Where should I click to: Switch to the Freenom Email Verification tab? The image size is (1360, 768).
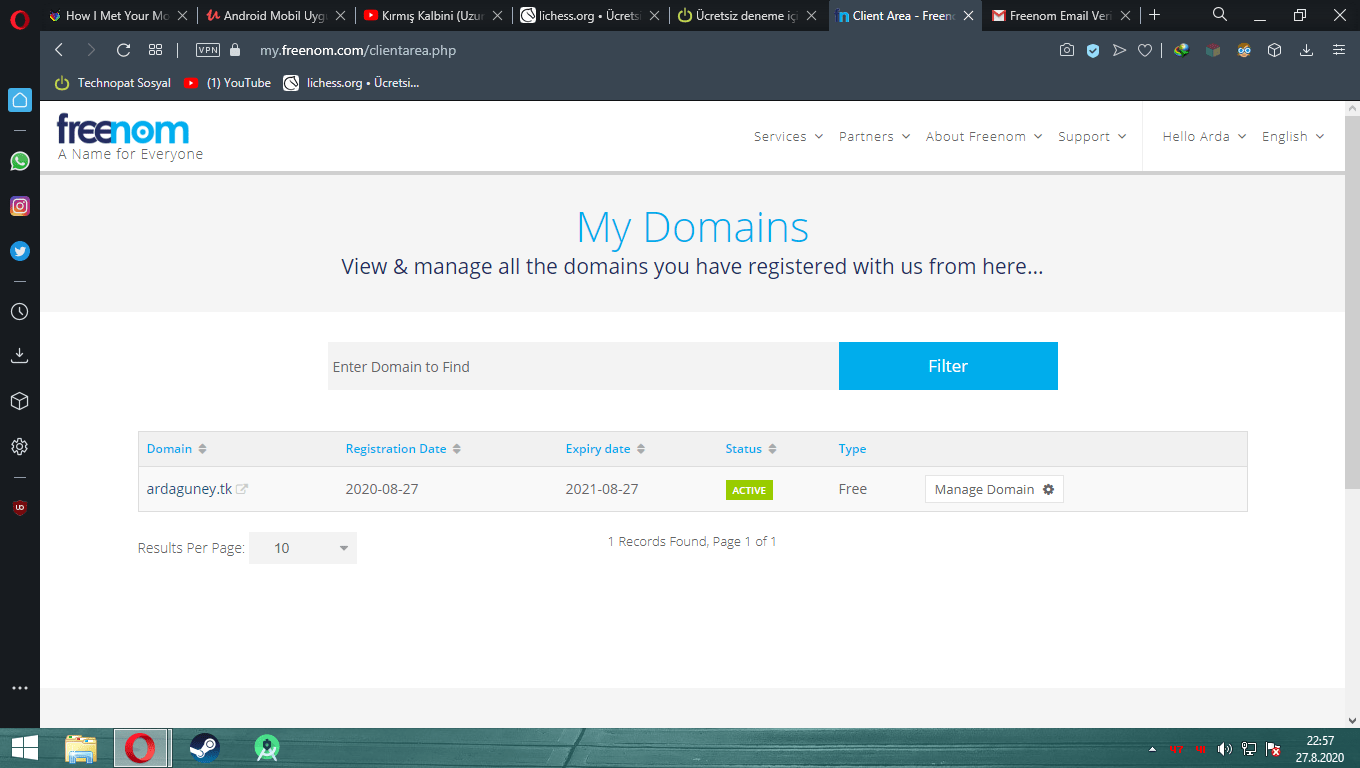coord(1062,16)
